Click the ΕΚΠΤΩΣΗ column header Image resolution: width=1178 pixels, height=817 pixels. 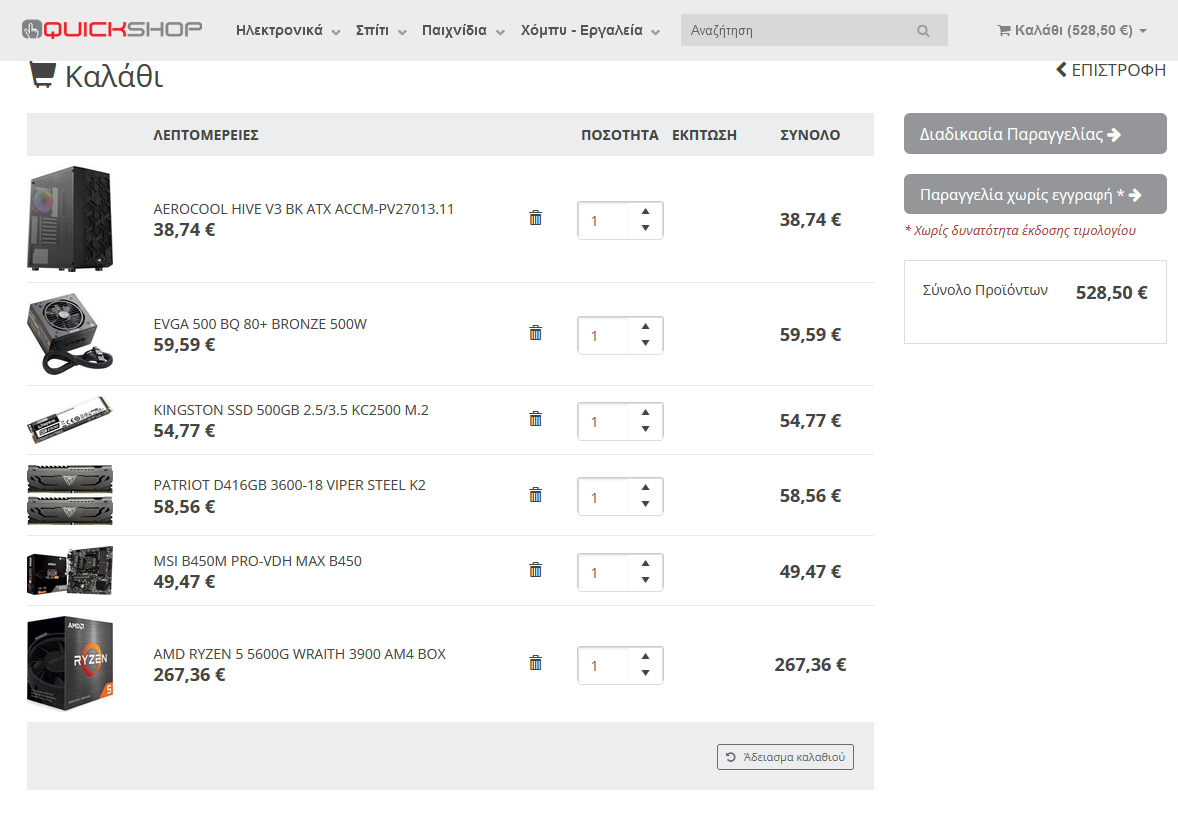pos(704,135)
